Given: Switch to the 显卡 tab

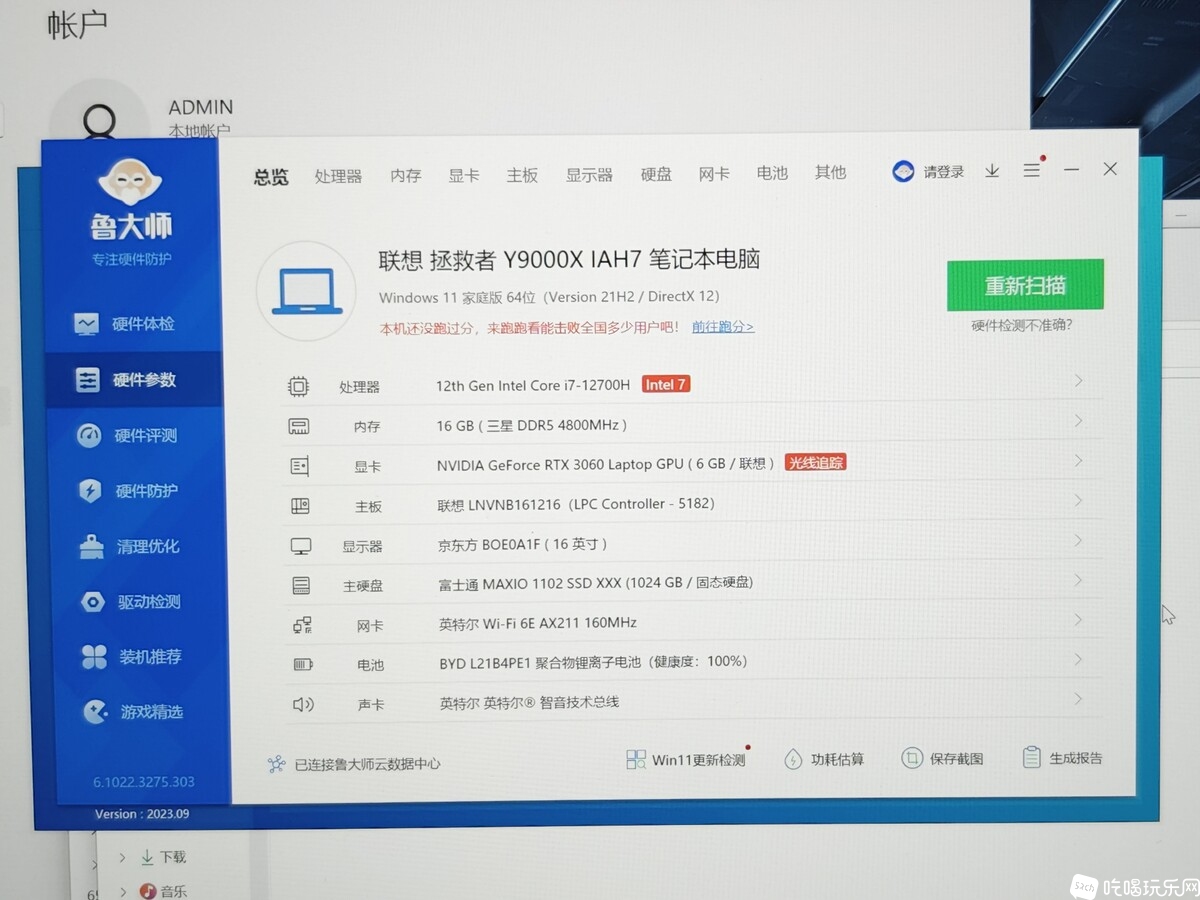Looking at the screenshot, I should (463, 175).
